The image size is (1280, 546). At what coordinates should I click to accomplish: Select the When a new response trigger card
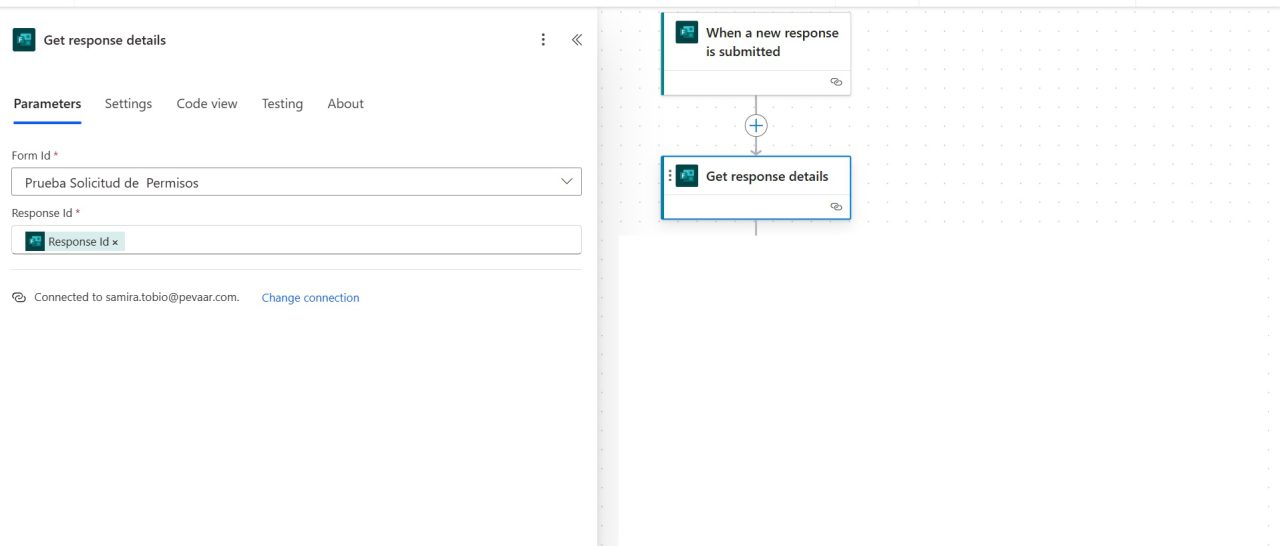pos(771,42)
